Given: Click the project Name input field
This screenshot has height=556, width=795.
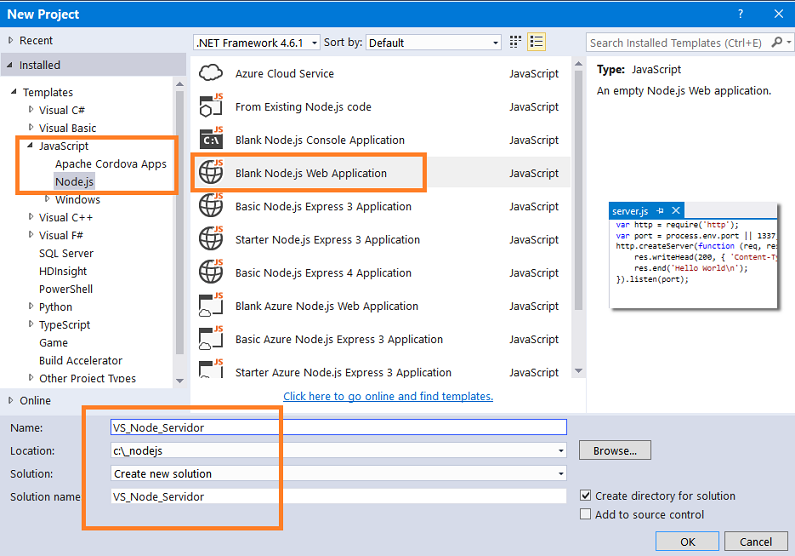Looking at the screenshot, I should click(338, 427).
